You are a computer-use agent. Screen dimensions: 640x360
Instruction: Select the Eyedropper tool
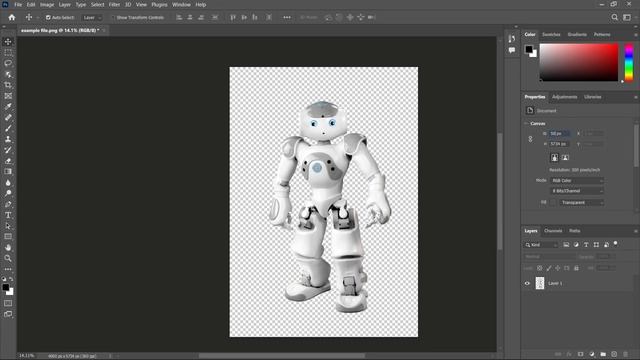(8, 107)
